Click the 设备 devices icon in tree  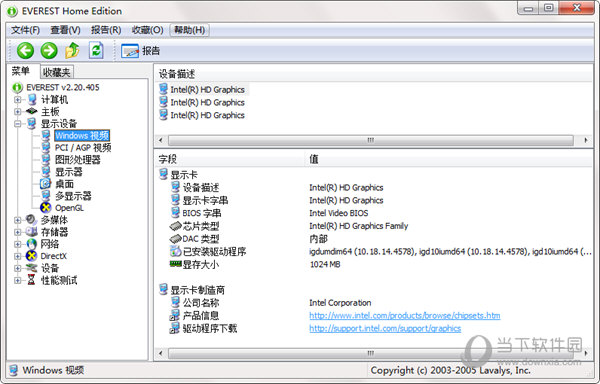pyautogui.click(x=31, y=268)
